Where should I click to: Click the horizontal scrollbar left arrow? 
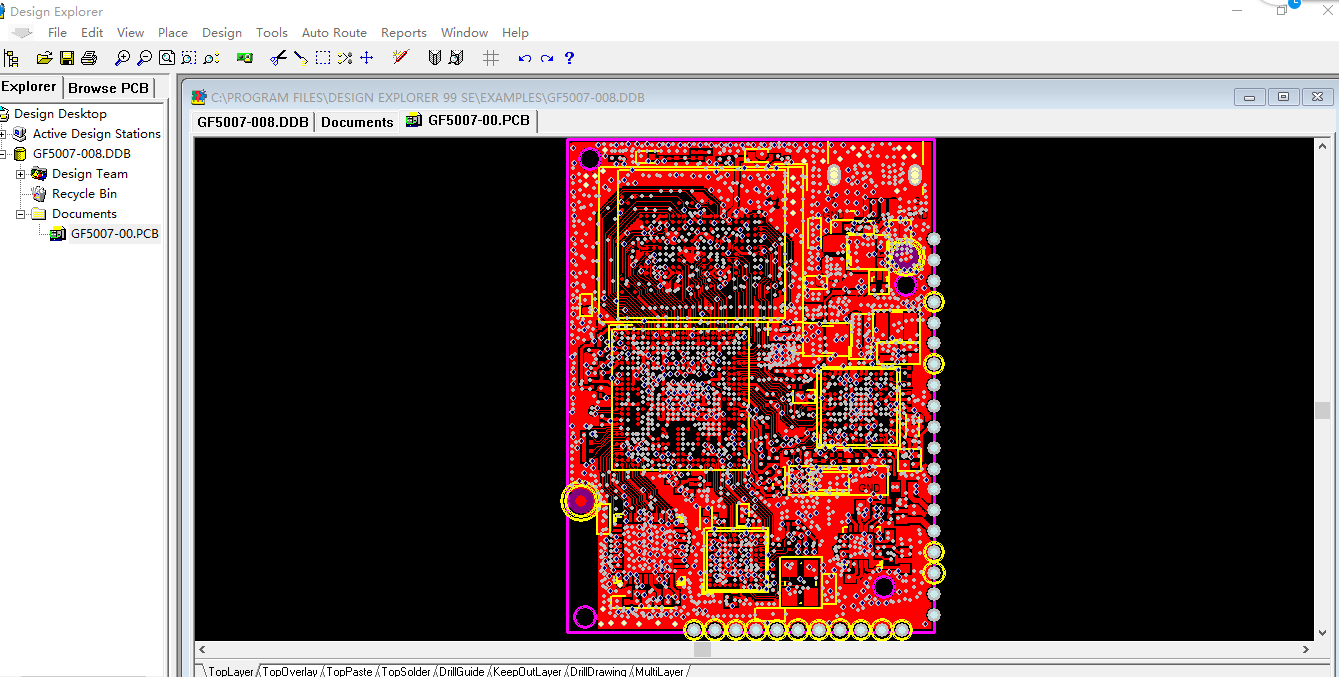pos(203,649)
